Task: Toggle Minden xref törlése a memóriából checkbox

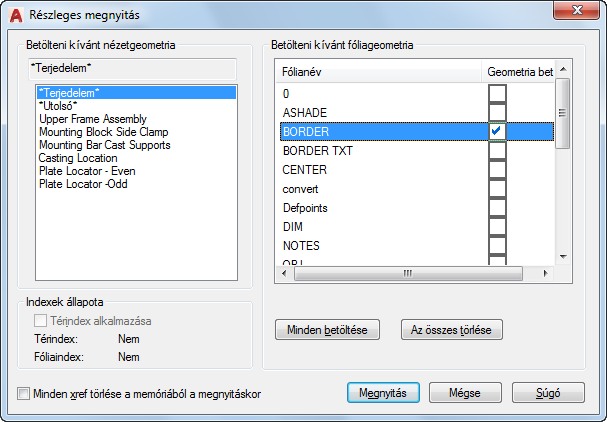Action: point(24,394)
